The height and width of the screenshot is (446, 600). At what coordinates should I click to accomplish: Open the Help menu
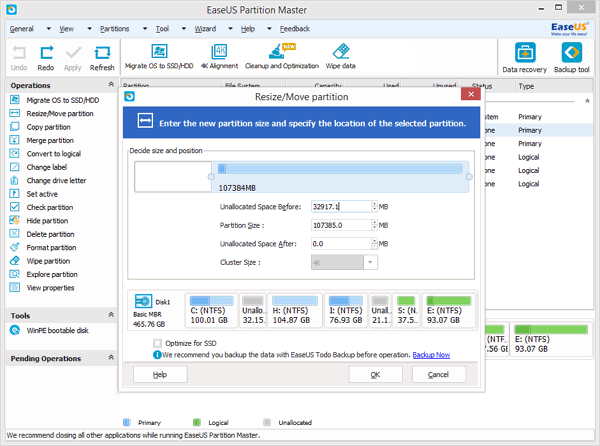pos(248,29)
